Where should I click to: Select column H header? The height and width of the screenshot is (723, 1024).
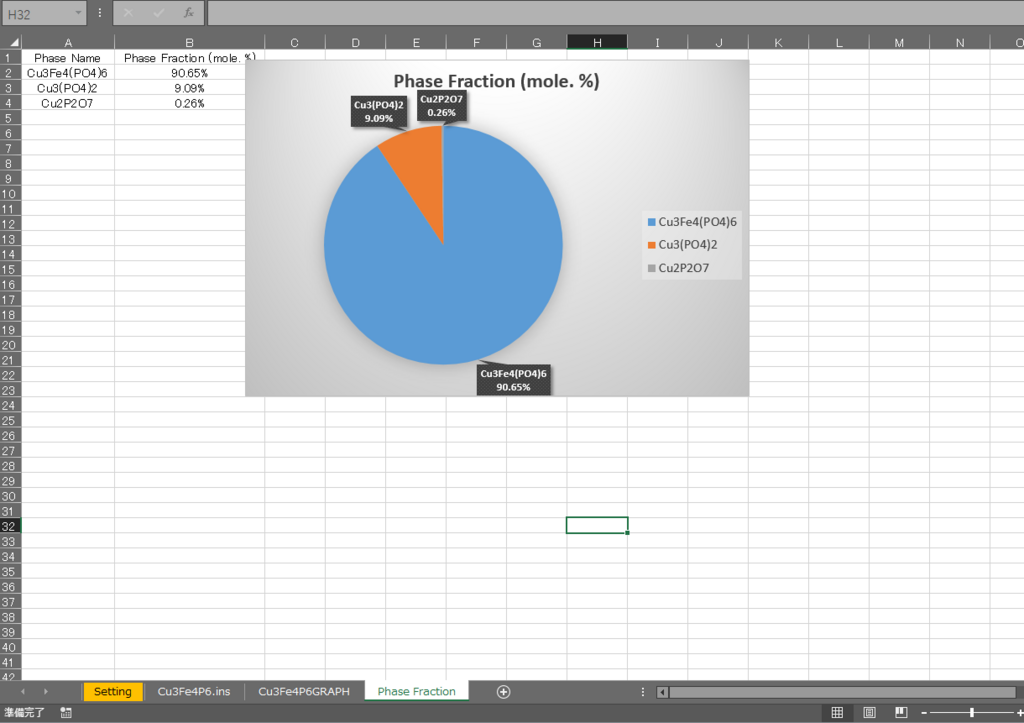597,42
